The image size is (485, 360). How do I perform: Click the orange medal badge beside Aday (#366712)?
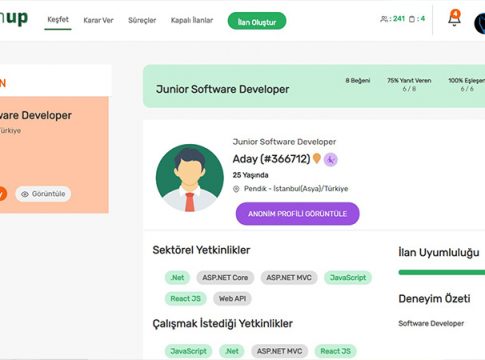pyautogui.click(x=317, y=159)
